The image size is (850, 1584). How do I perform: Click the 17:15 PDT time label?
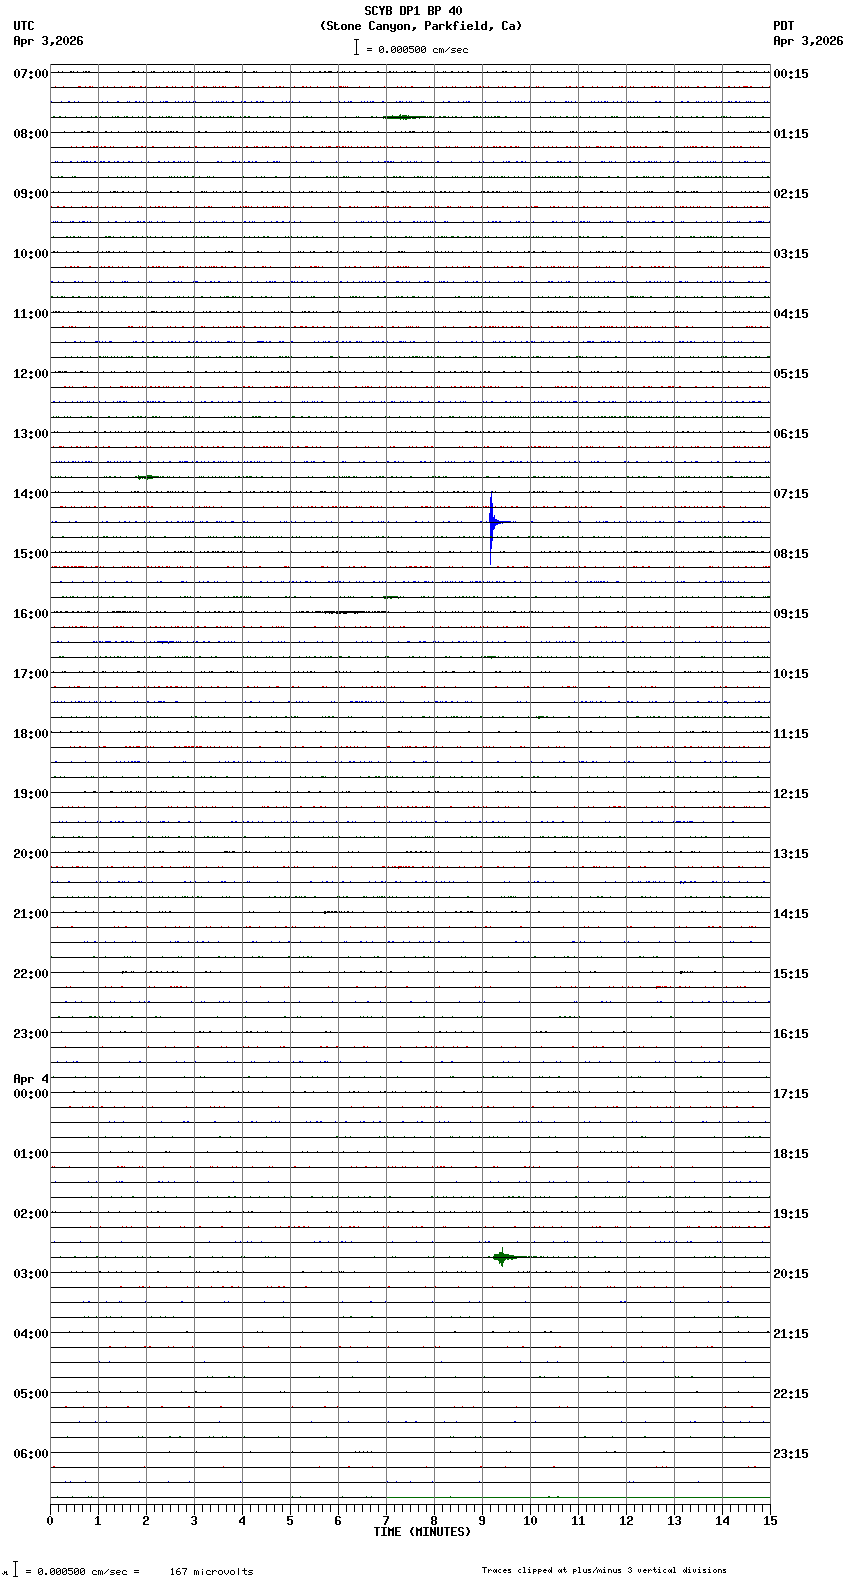791,1094
